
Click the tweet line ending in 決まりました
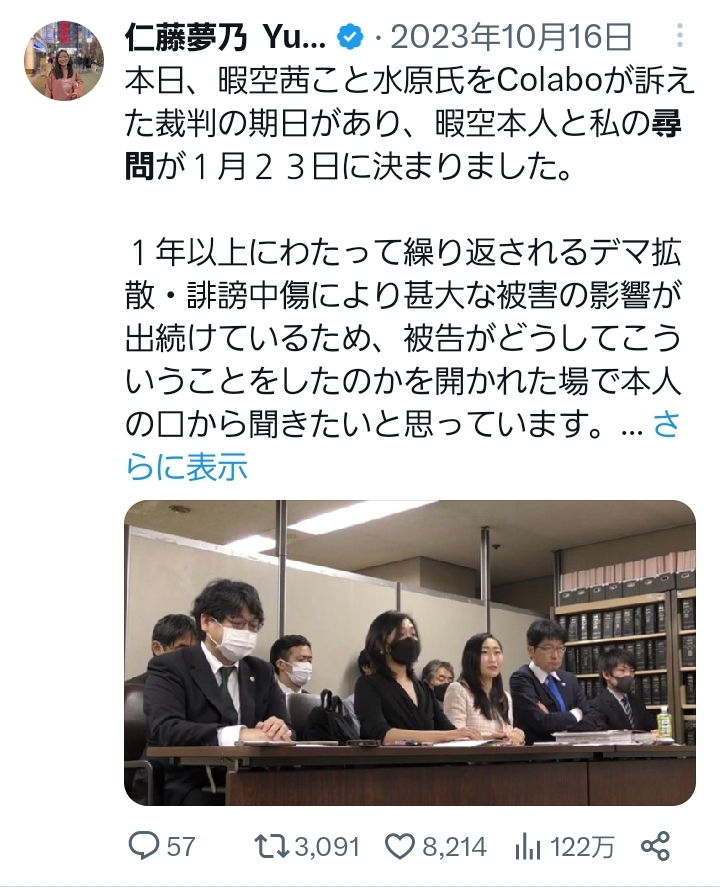(348, 168)
